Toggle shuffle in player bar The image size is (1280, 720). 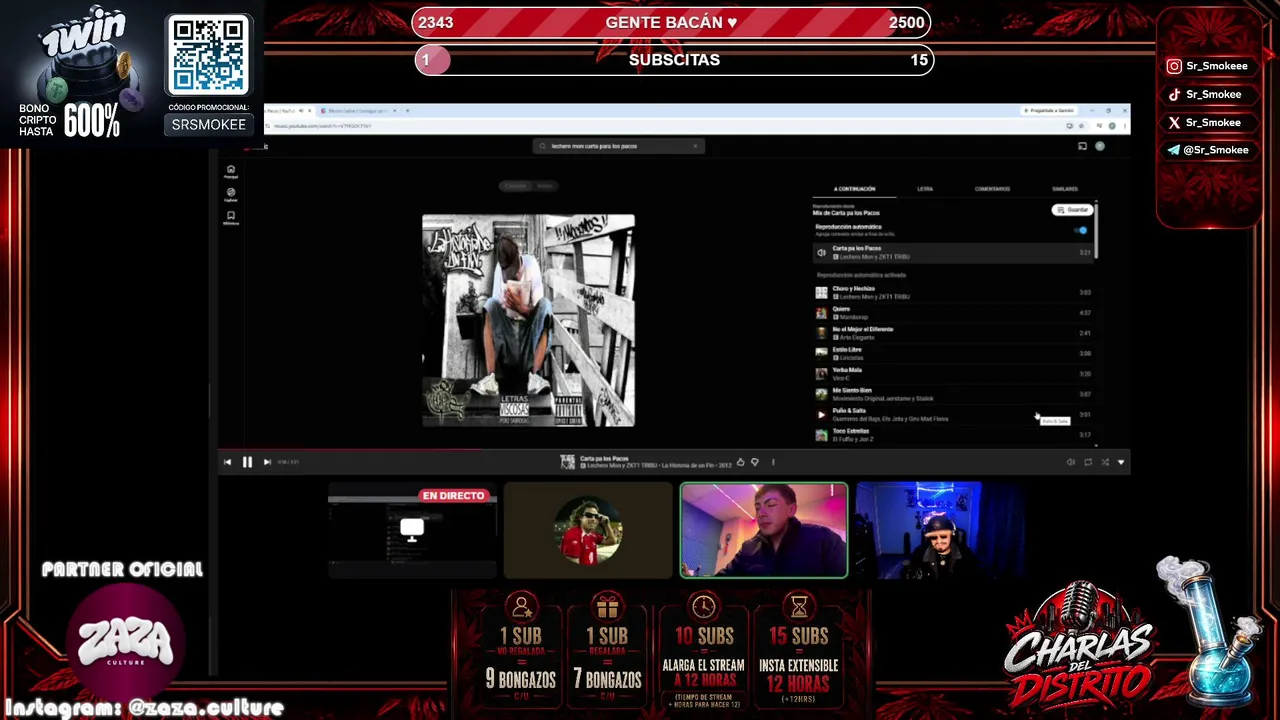pos(1105,462)
